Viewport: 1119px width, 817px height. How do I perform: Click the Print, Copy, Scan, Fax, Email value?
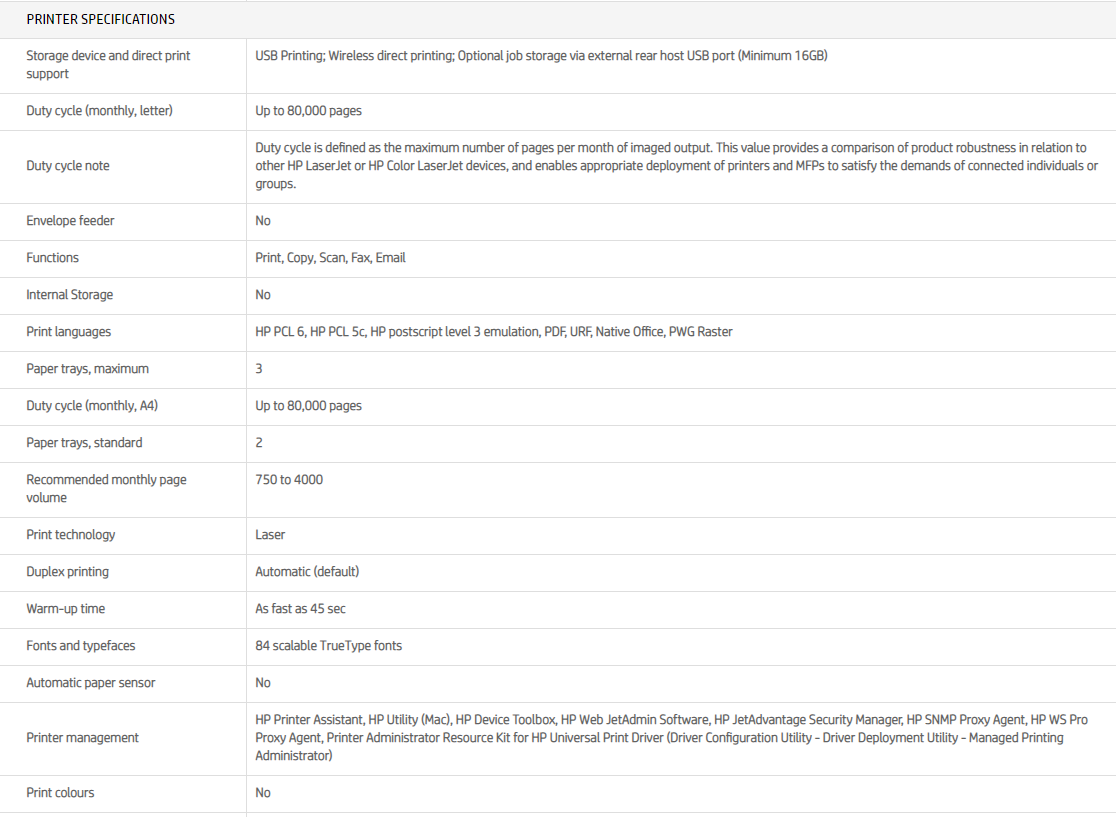pos(330,258)
